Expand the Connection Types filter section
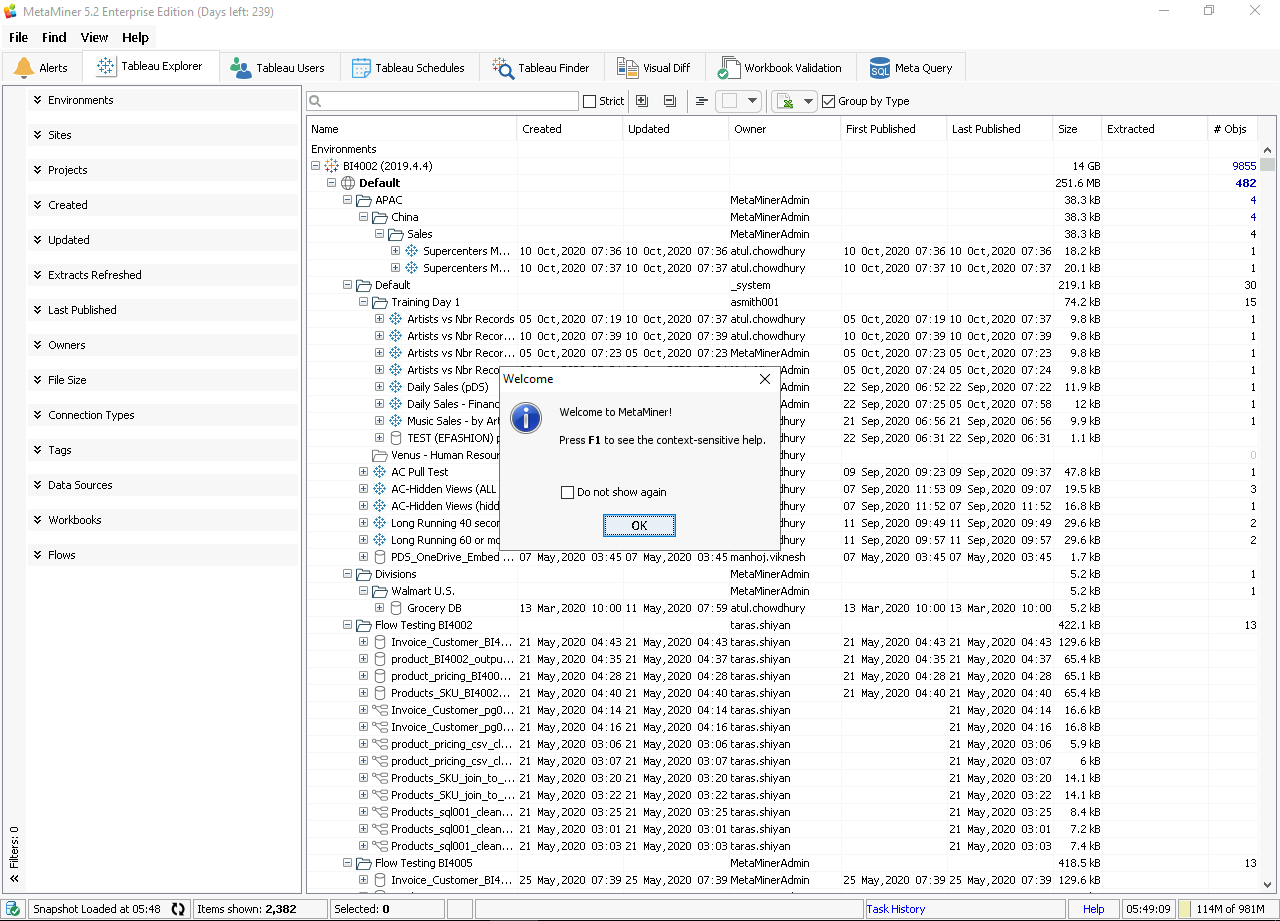 pyautogui.click(x=163, y=415)
